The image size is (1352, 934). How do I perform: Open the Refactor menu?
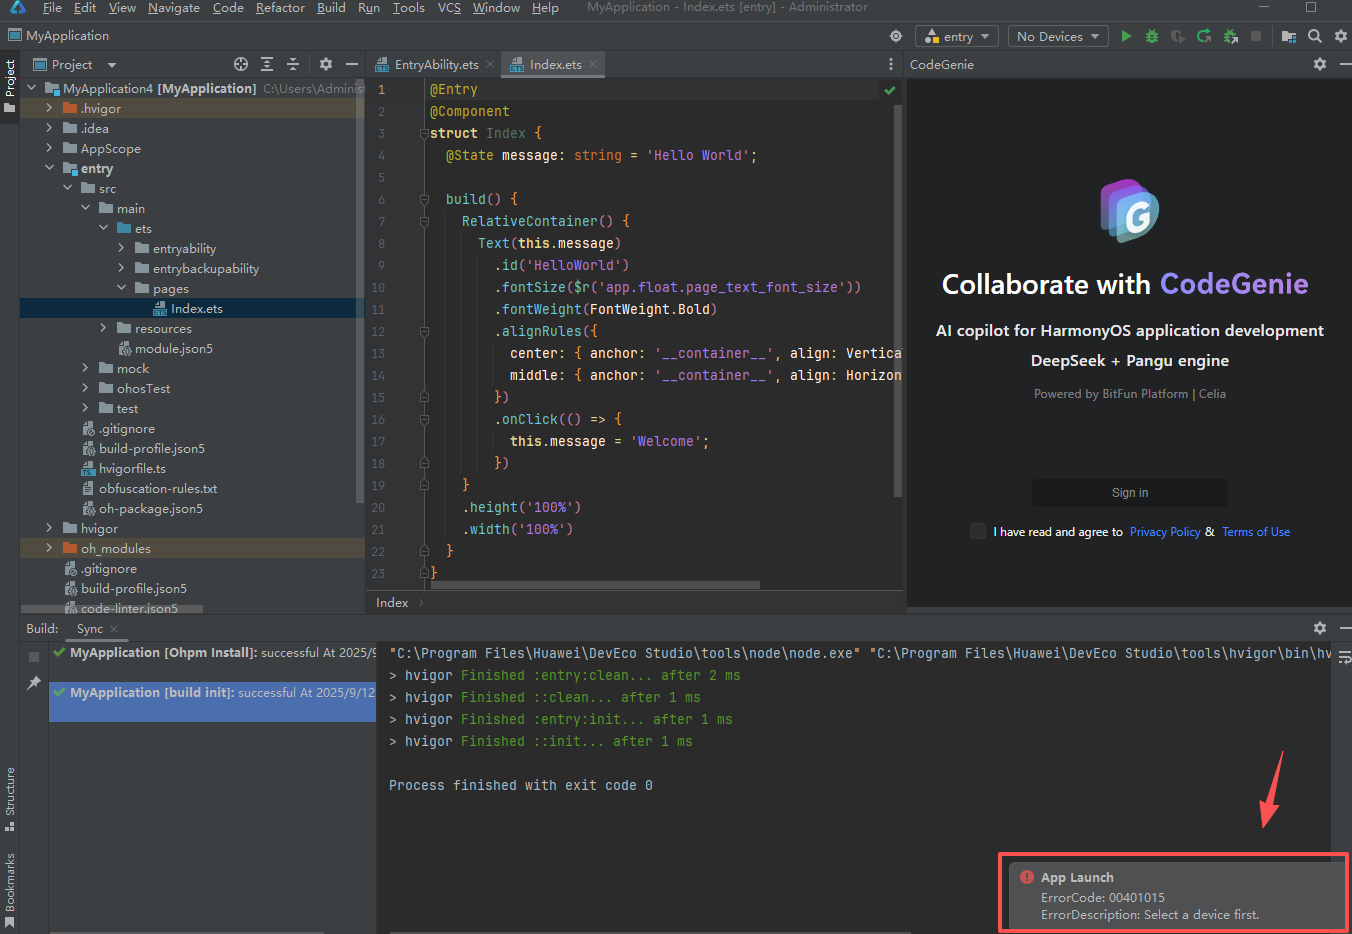280,8
